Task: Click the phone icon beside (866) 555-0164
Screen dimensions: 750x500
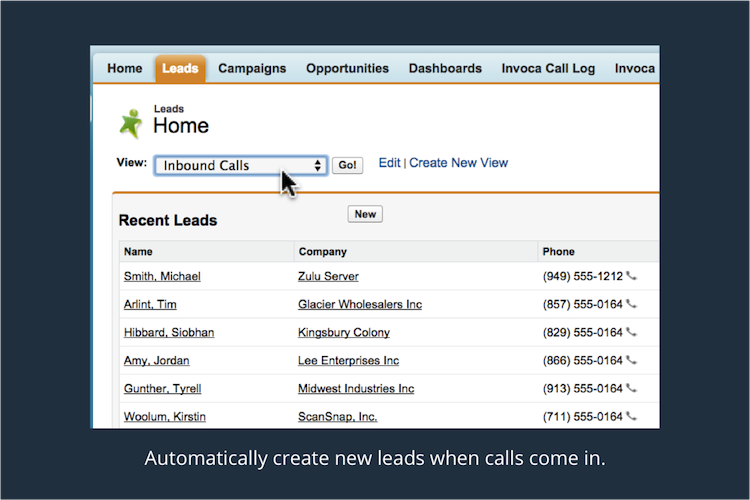Action: point(631,361)
